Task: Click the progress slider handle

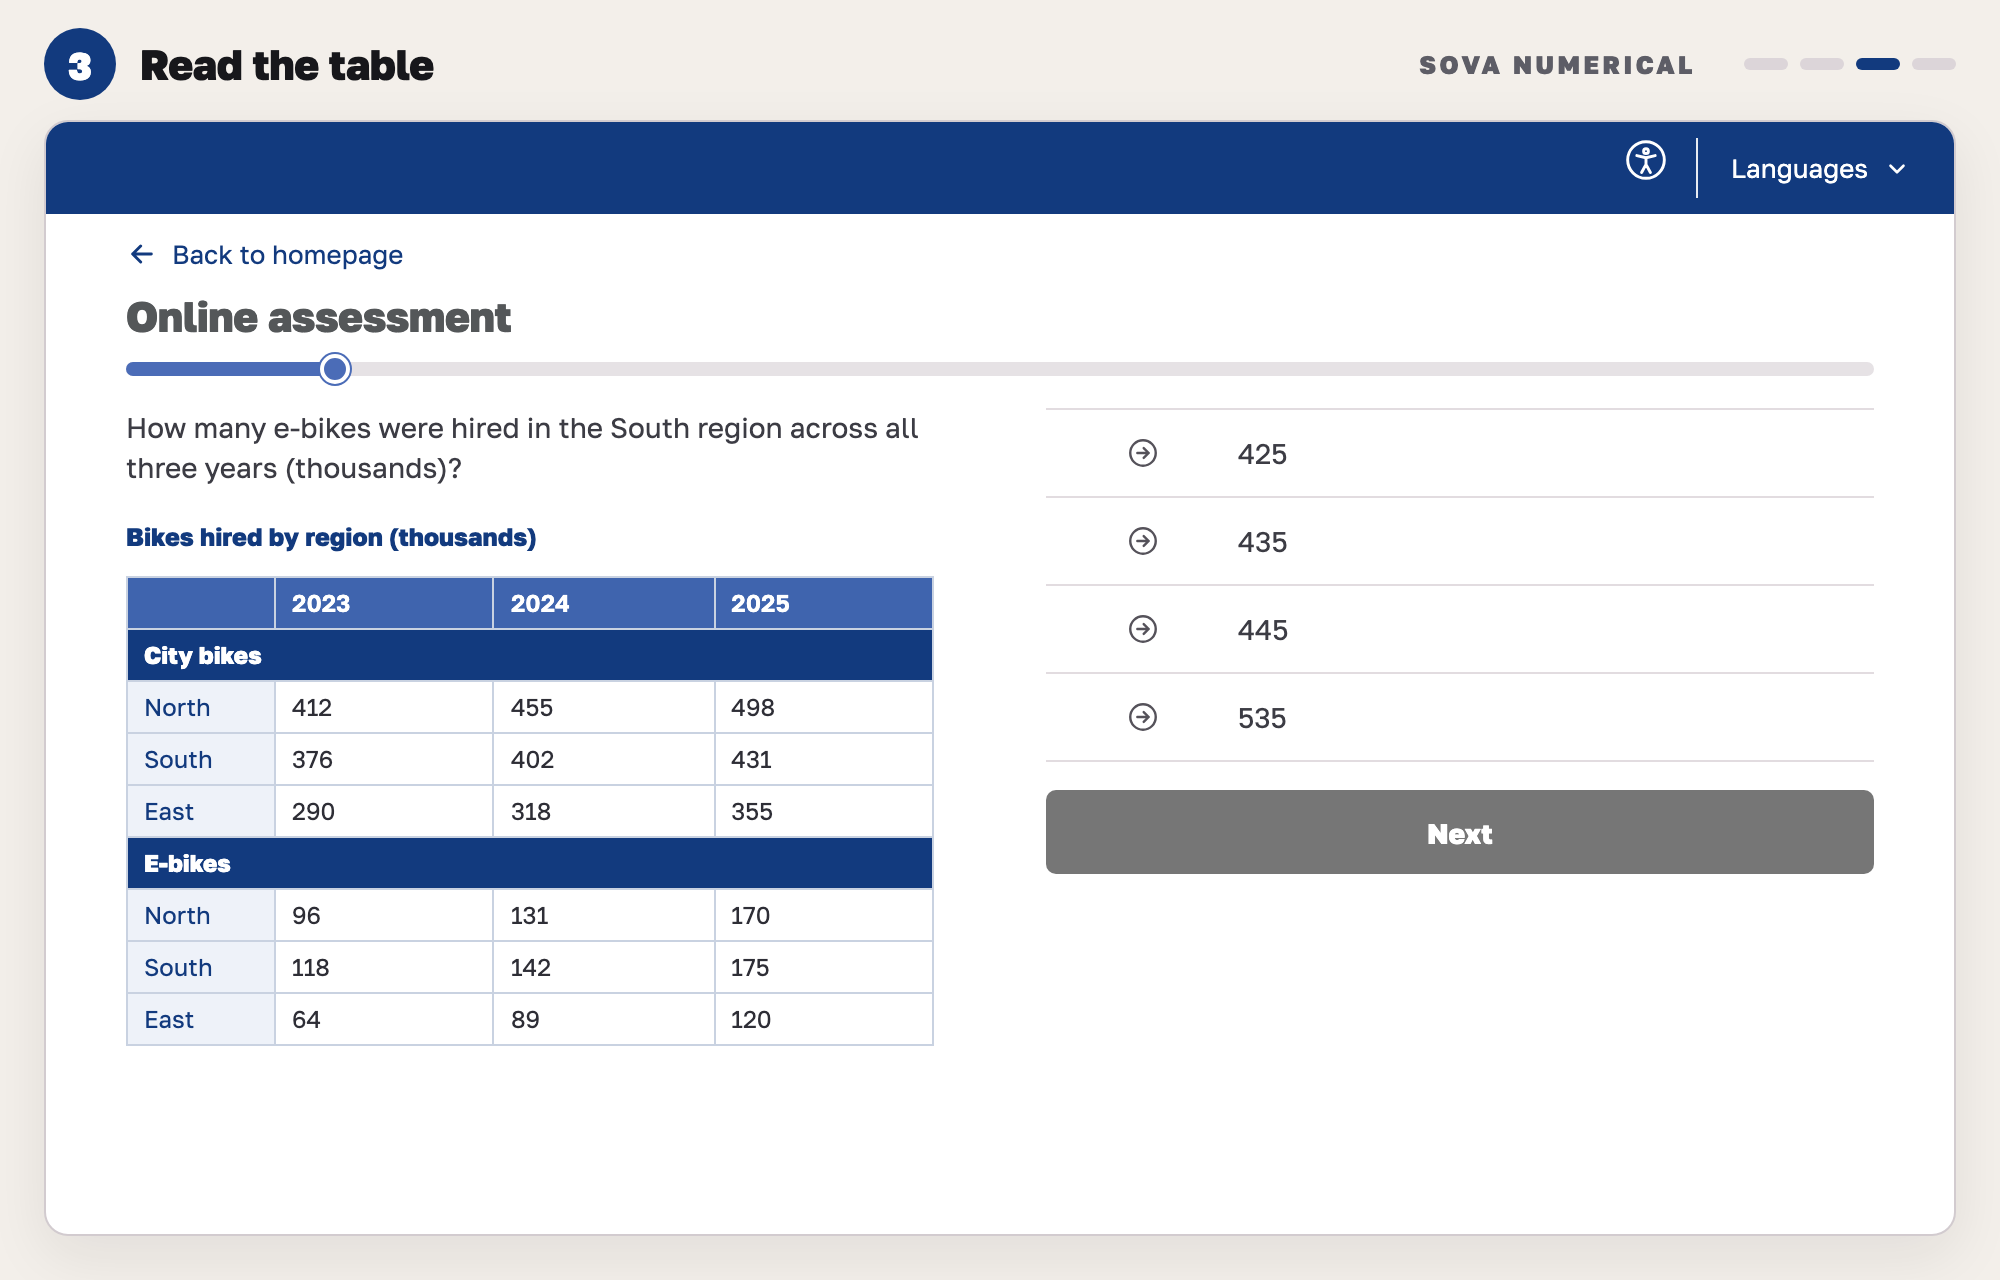Action: 335,369
